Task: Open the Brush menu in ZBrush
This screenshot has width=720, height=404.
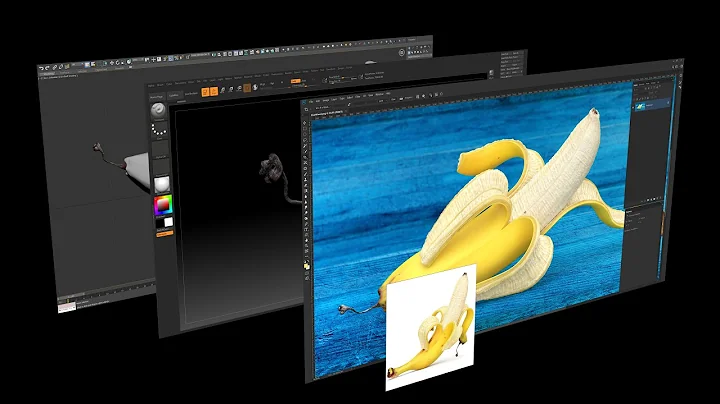Action: point(160,85)
